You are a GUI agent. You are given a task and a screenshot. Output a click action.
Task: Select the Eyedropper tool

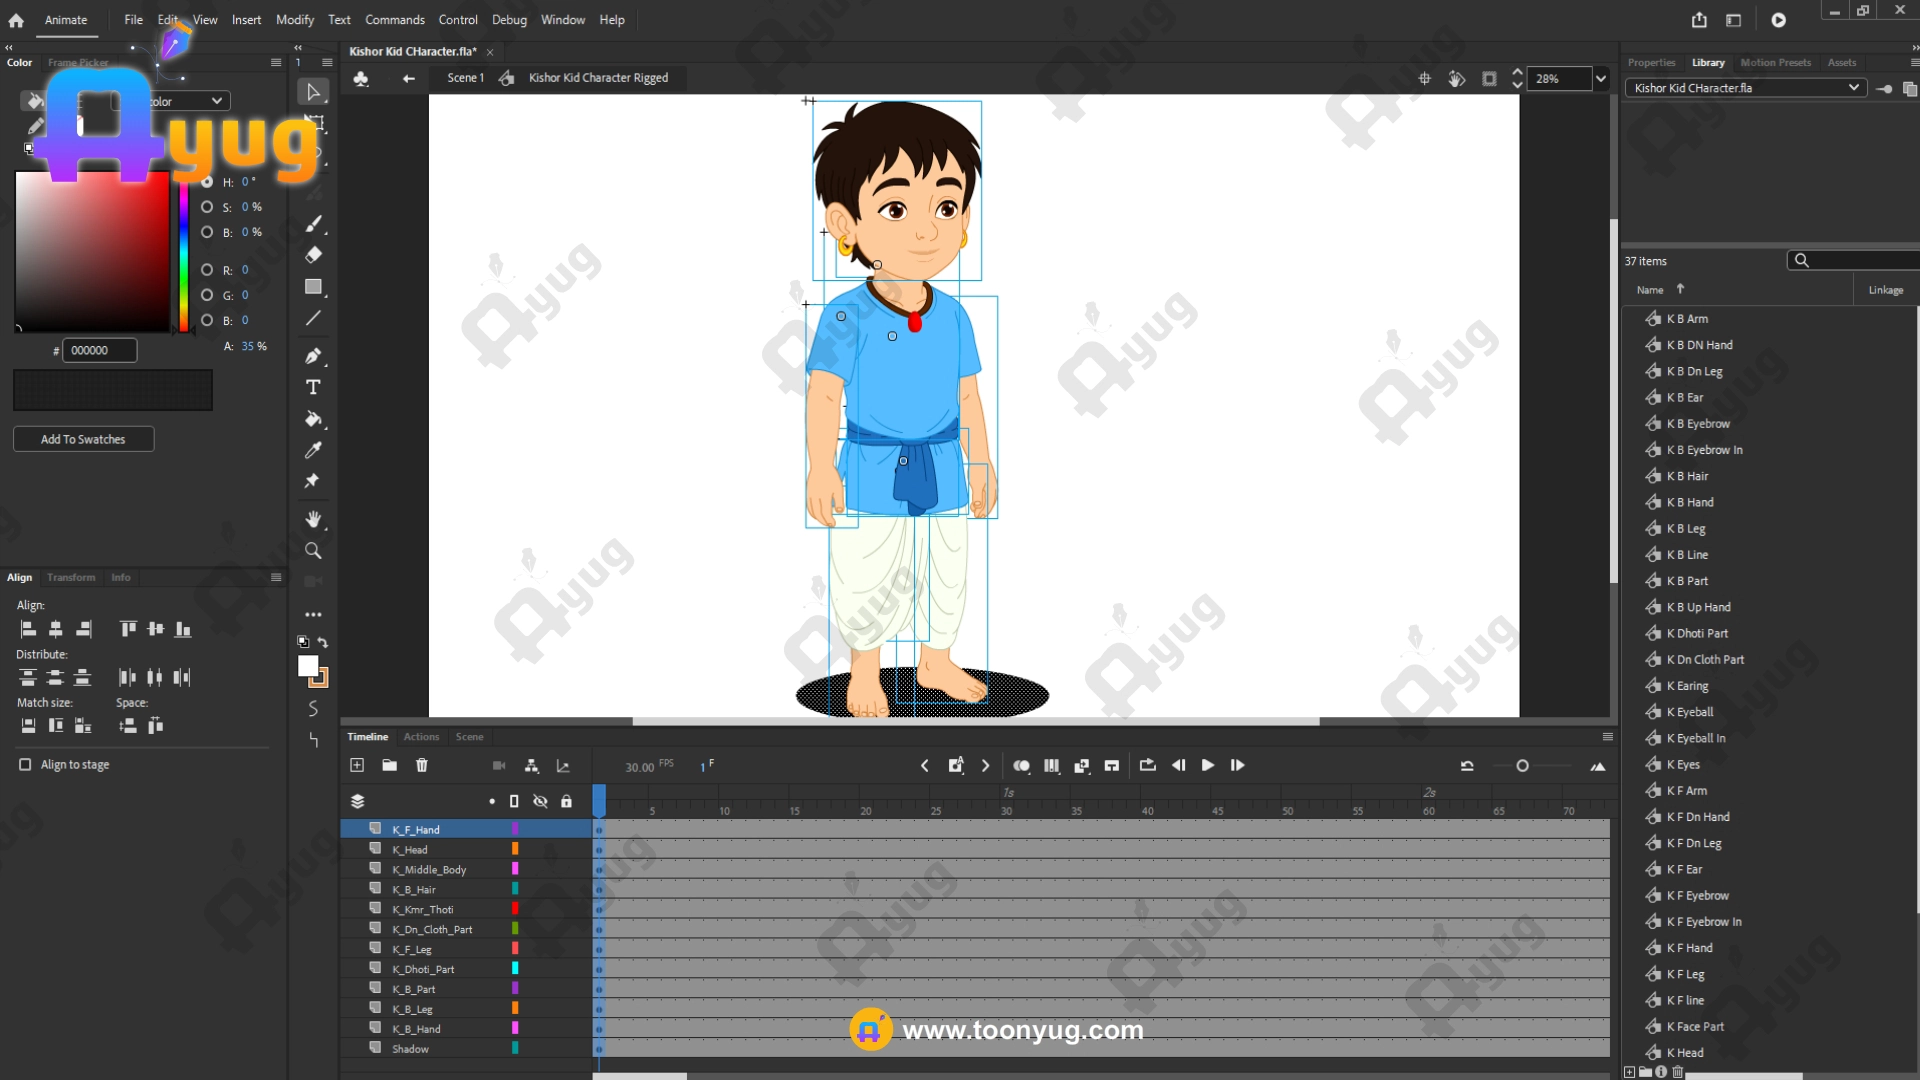click(313, 450)
